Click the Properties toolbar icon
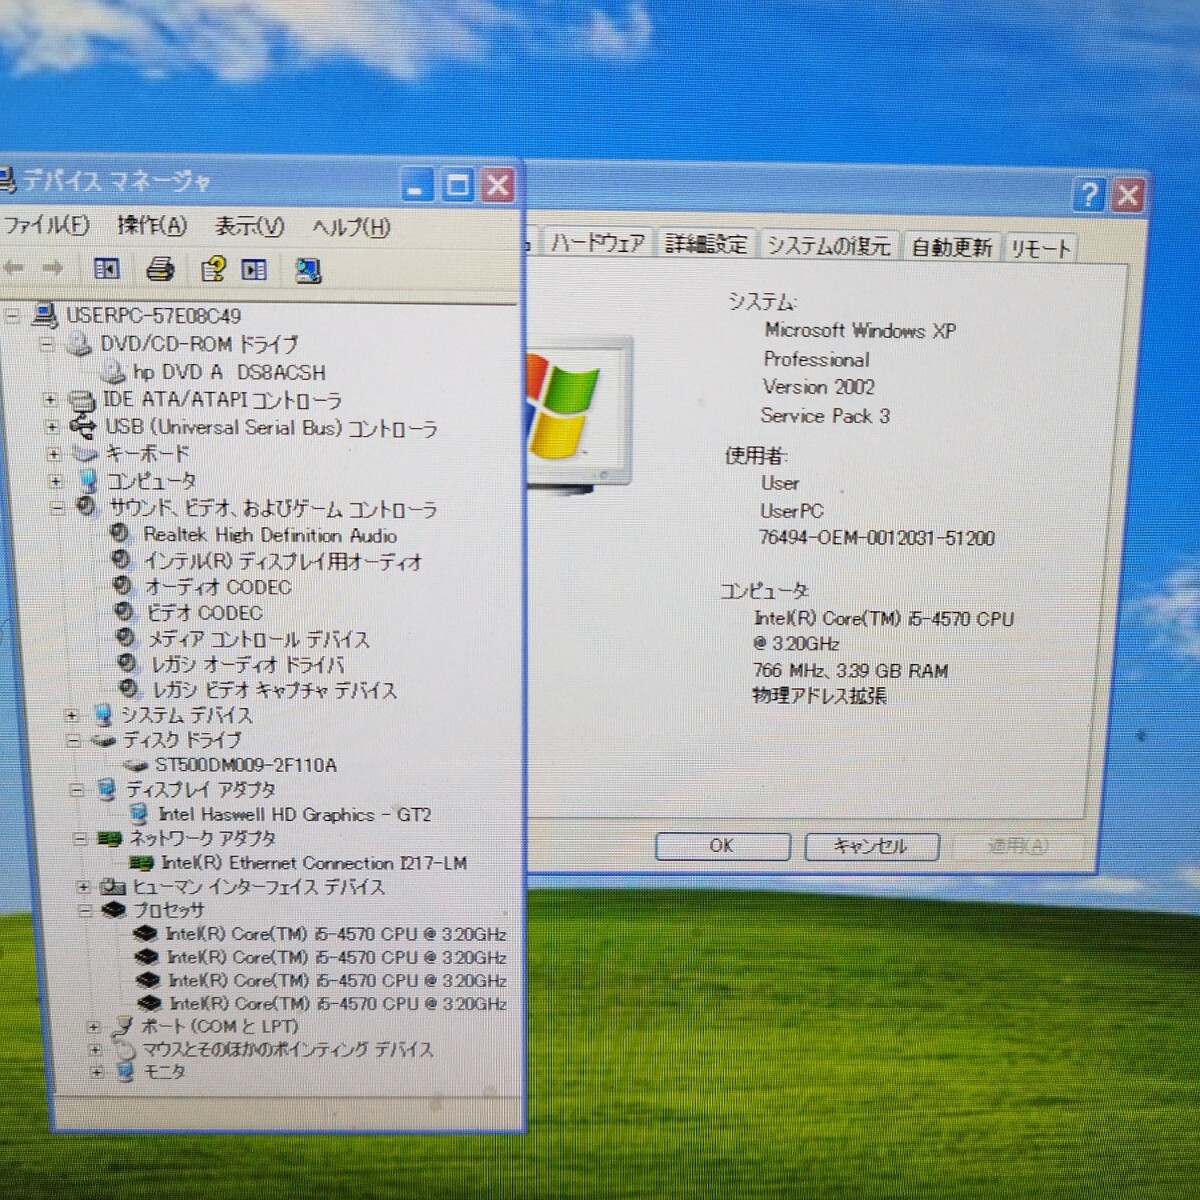 click(x=213, y=270)
